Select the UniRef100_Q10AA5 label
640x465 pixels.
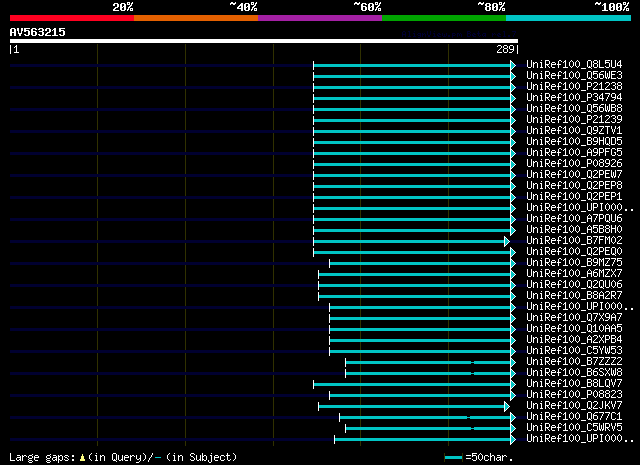574,329
